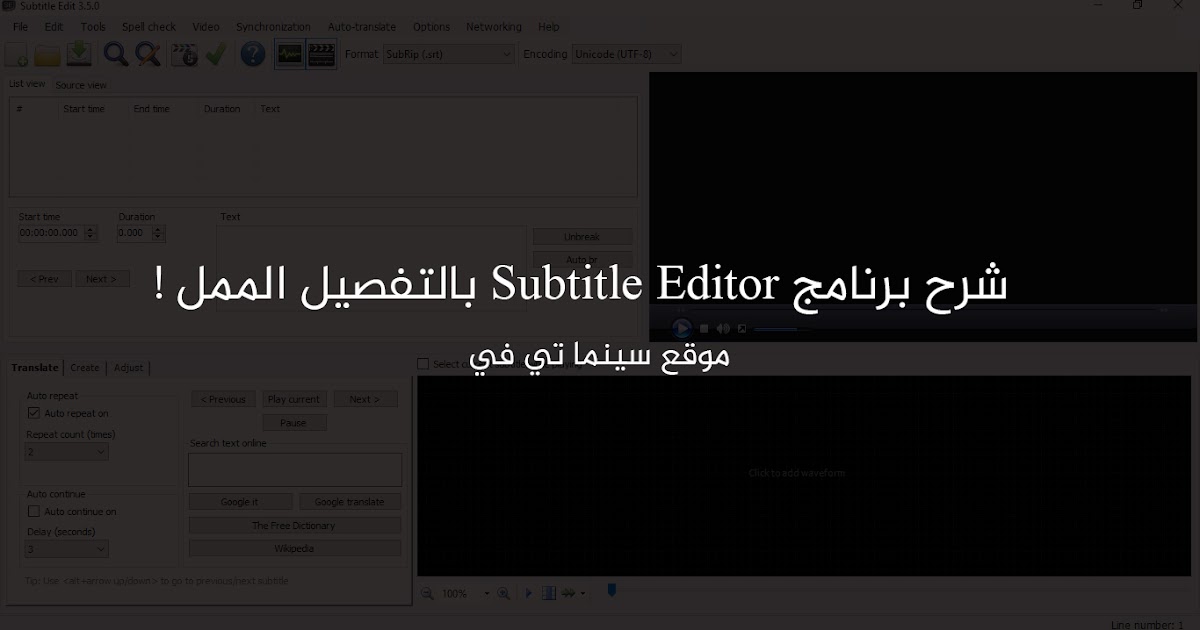This screenshot has width=1200, height=630.
Task: Click the Start time spinner arrows
Action: (91, 233)
